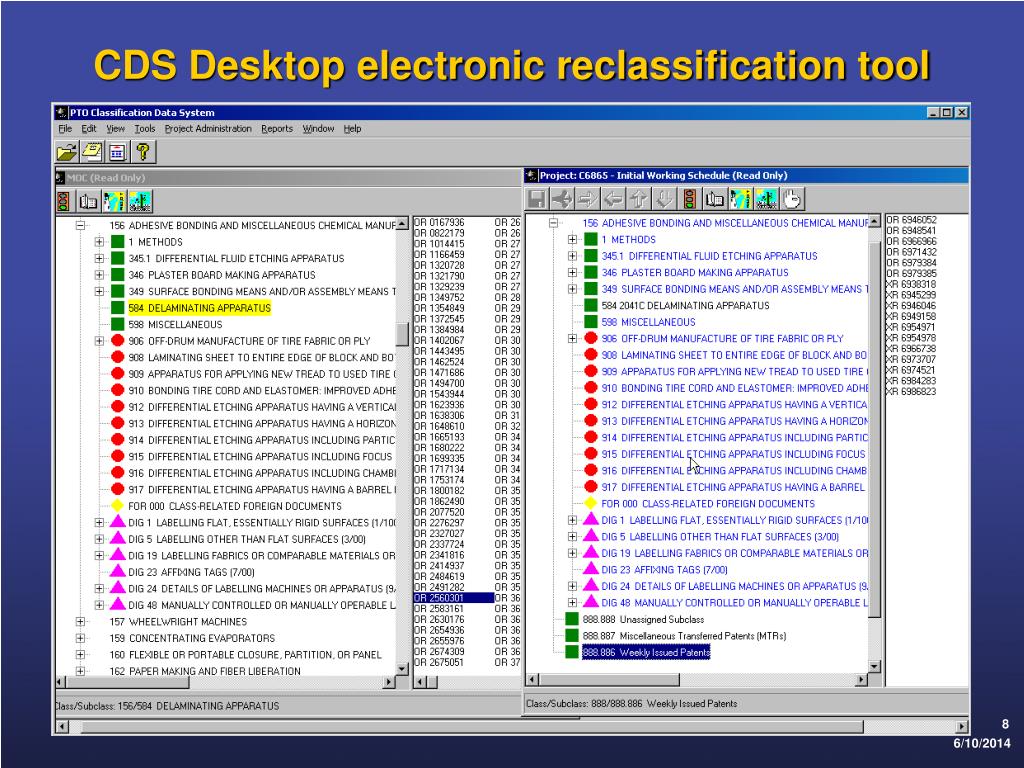Image resolution: width=1024 pixels, height=768 pixels.
Task: Expand DIG 1 LABELLING FLAT in MOC pane
Action: click(99, 522)
